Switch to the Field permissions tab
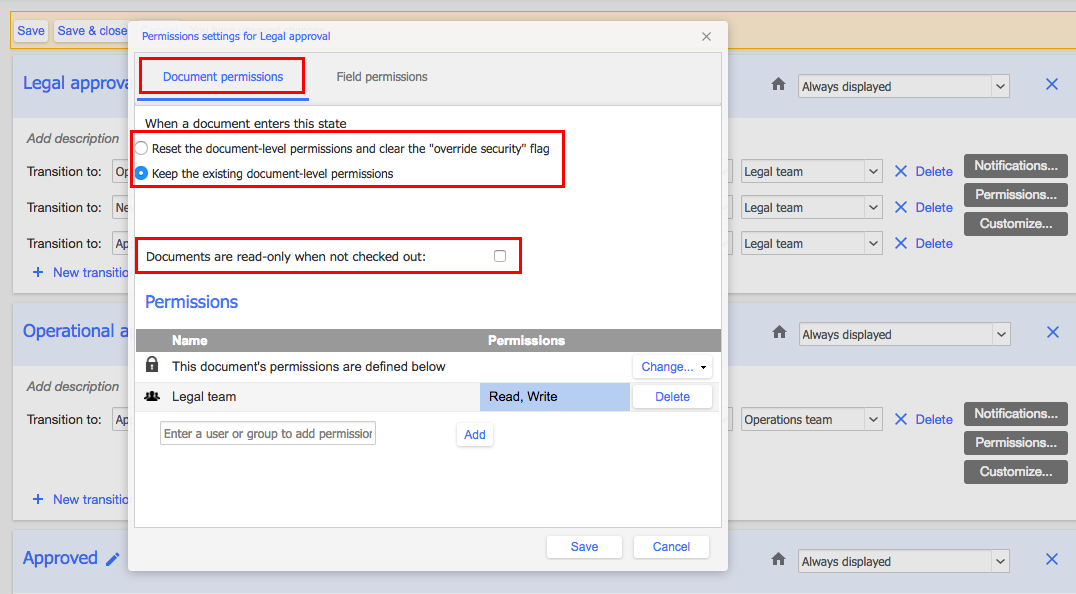The height and width of the screenshot is (594, 1076). 381,77
